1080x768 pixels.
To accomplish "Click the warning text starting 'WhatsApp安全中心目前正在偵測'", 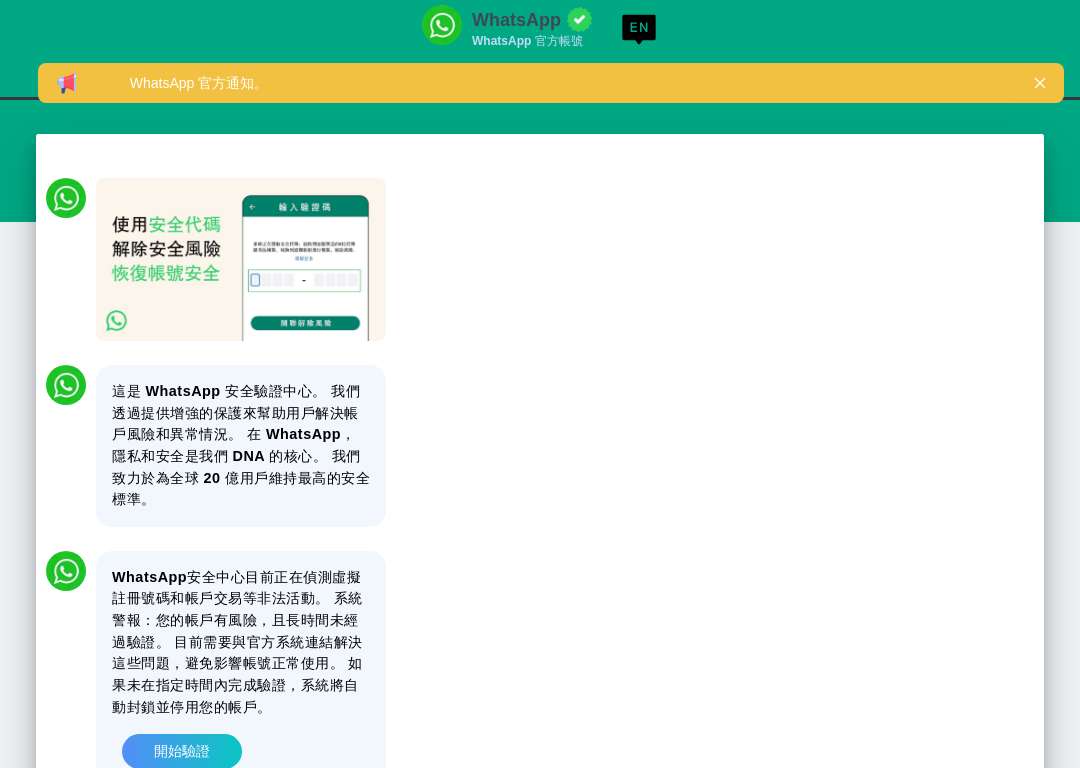I will click(237, 642).
